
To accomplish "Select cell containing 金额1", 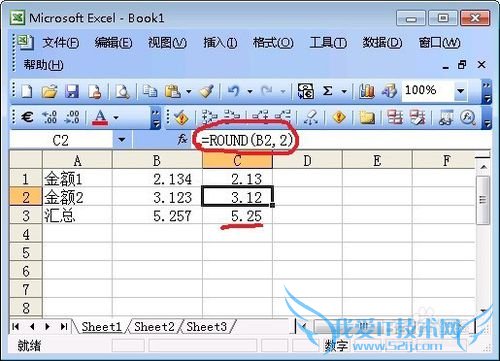I will tap(77, 179).
